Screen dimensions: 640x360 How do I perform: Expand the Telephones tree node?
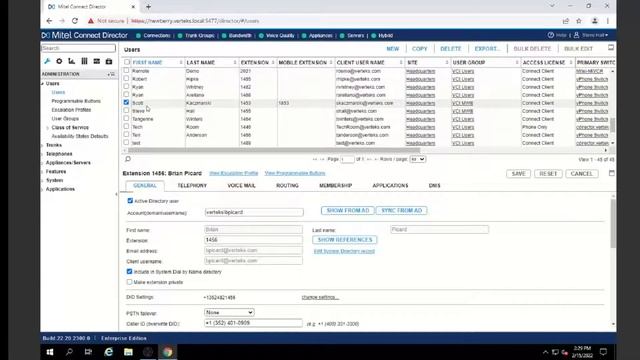click(x=42, y=154)
